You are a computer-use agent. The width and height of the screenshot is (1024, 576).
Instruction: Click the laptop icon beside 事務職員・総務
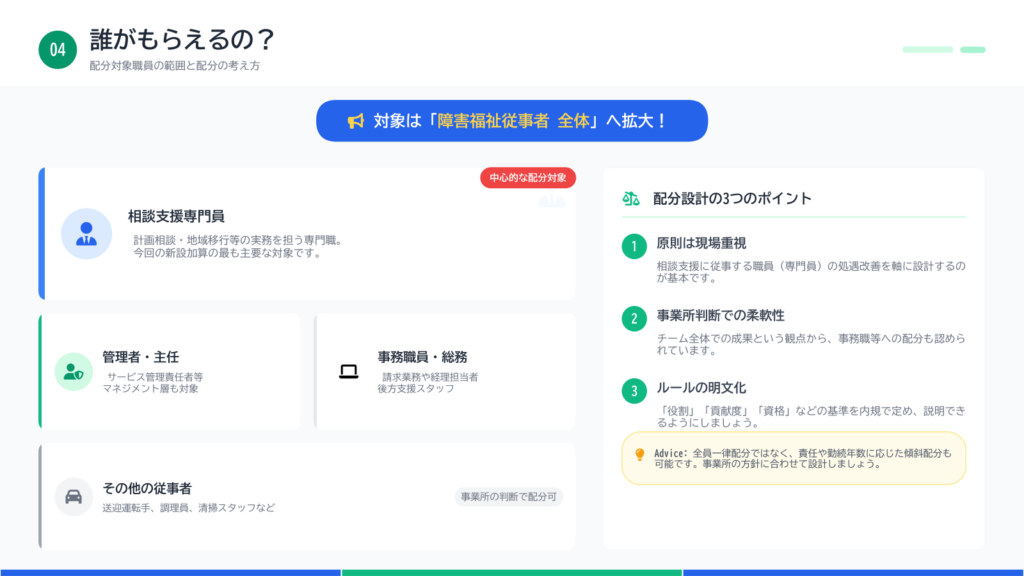coord(348,372)
